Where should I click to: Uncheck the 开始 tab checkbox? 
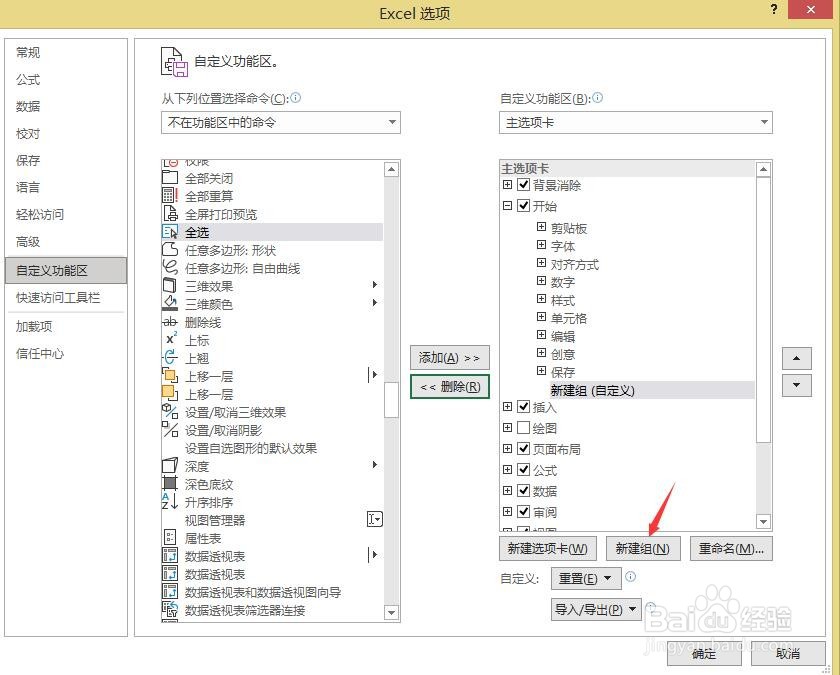tap(523, 206)
